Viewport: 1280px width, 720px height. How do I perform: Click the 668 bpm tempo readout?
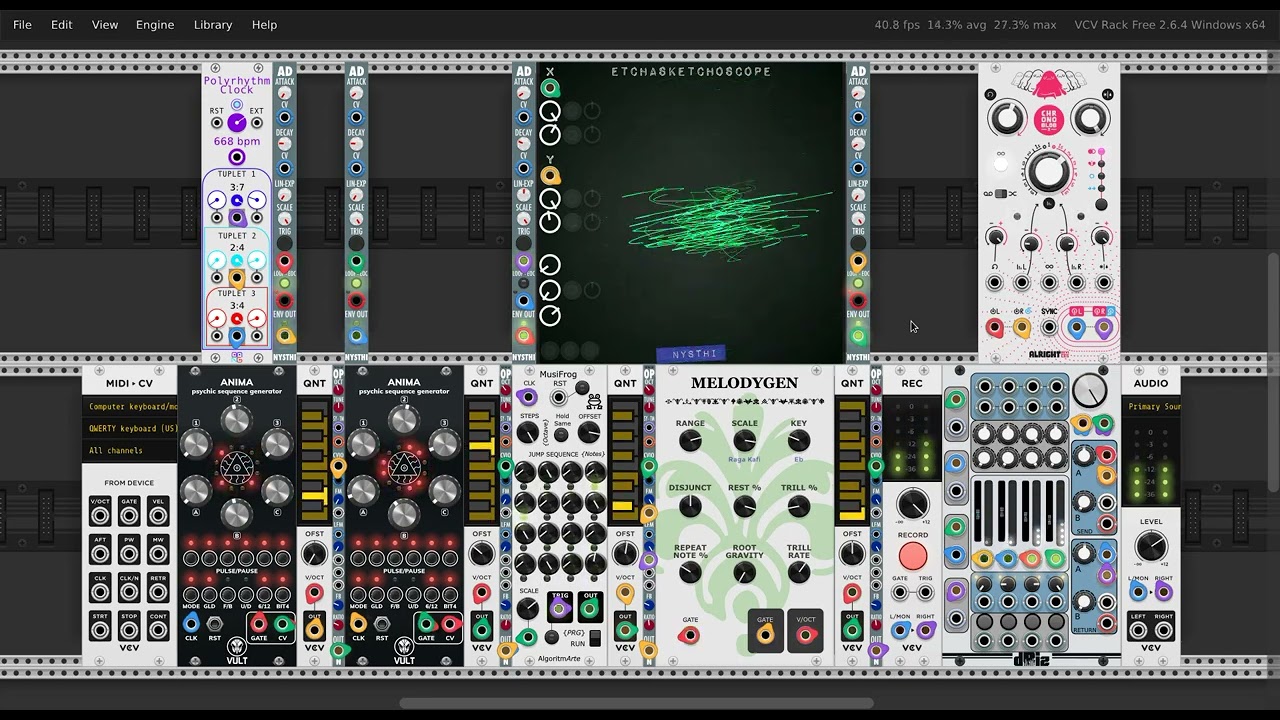(x=237, y=141)
